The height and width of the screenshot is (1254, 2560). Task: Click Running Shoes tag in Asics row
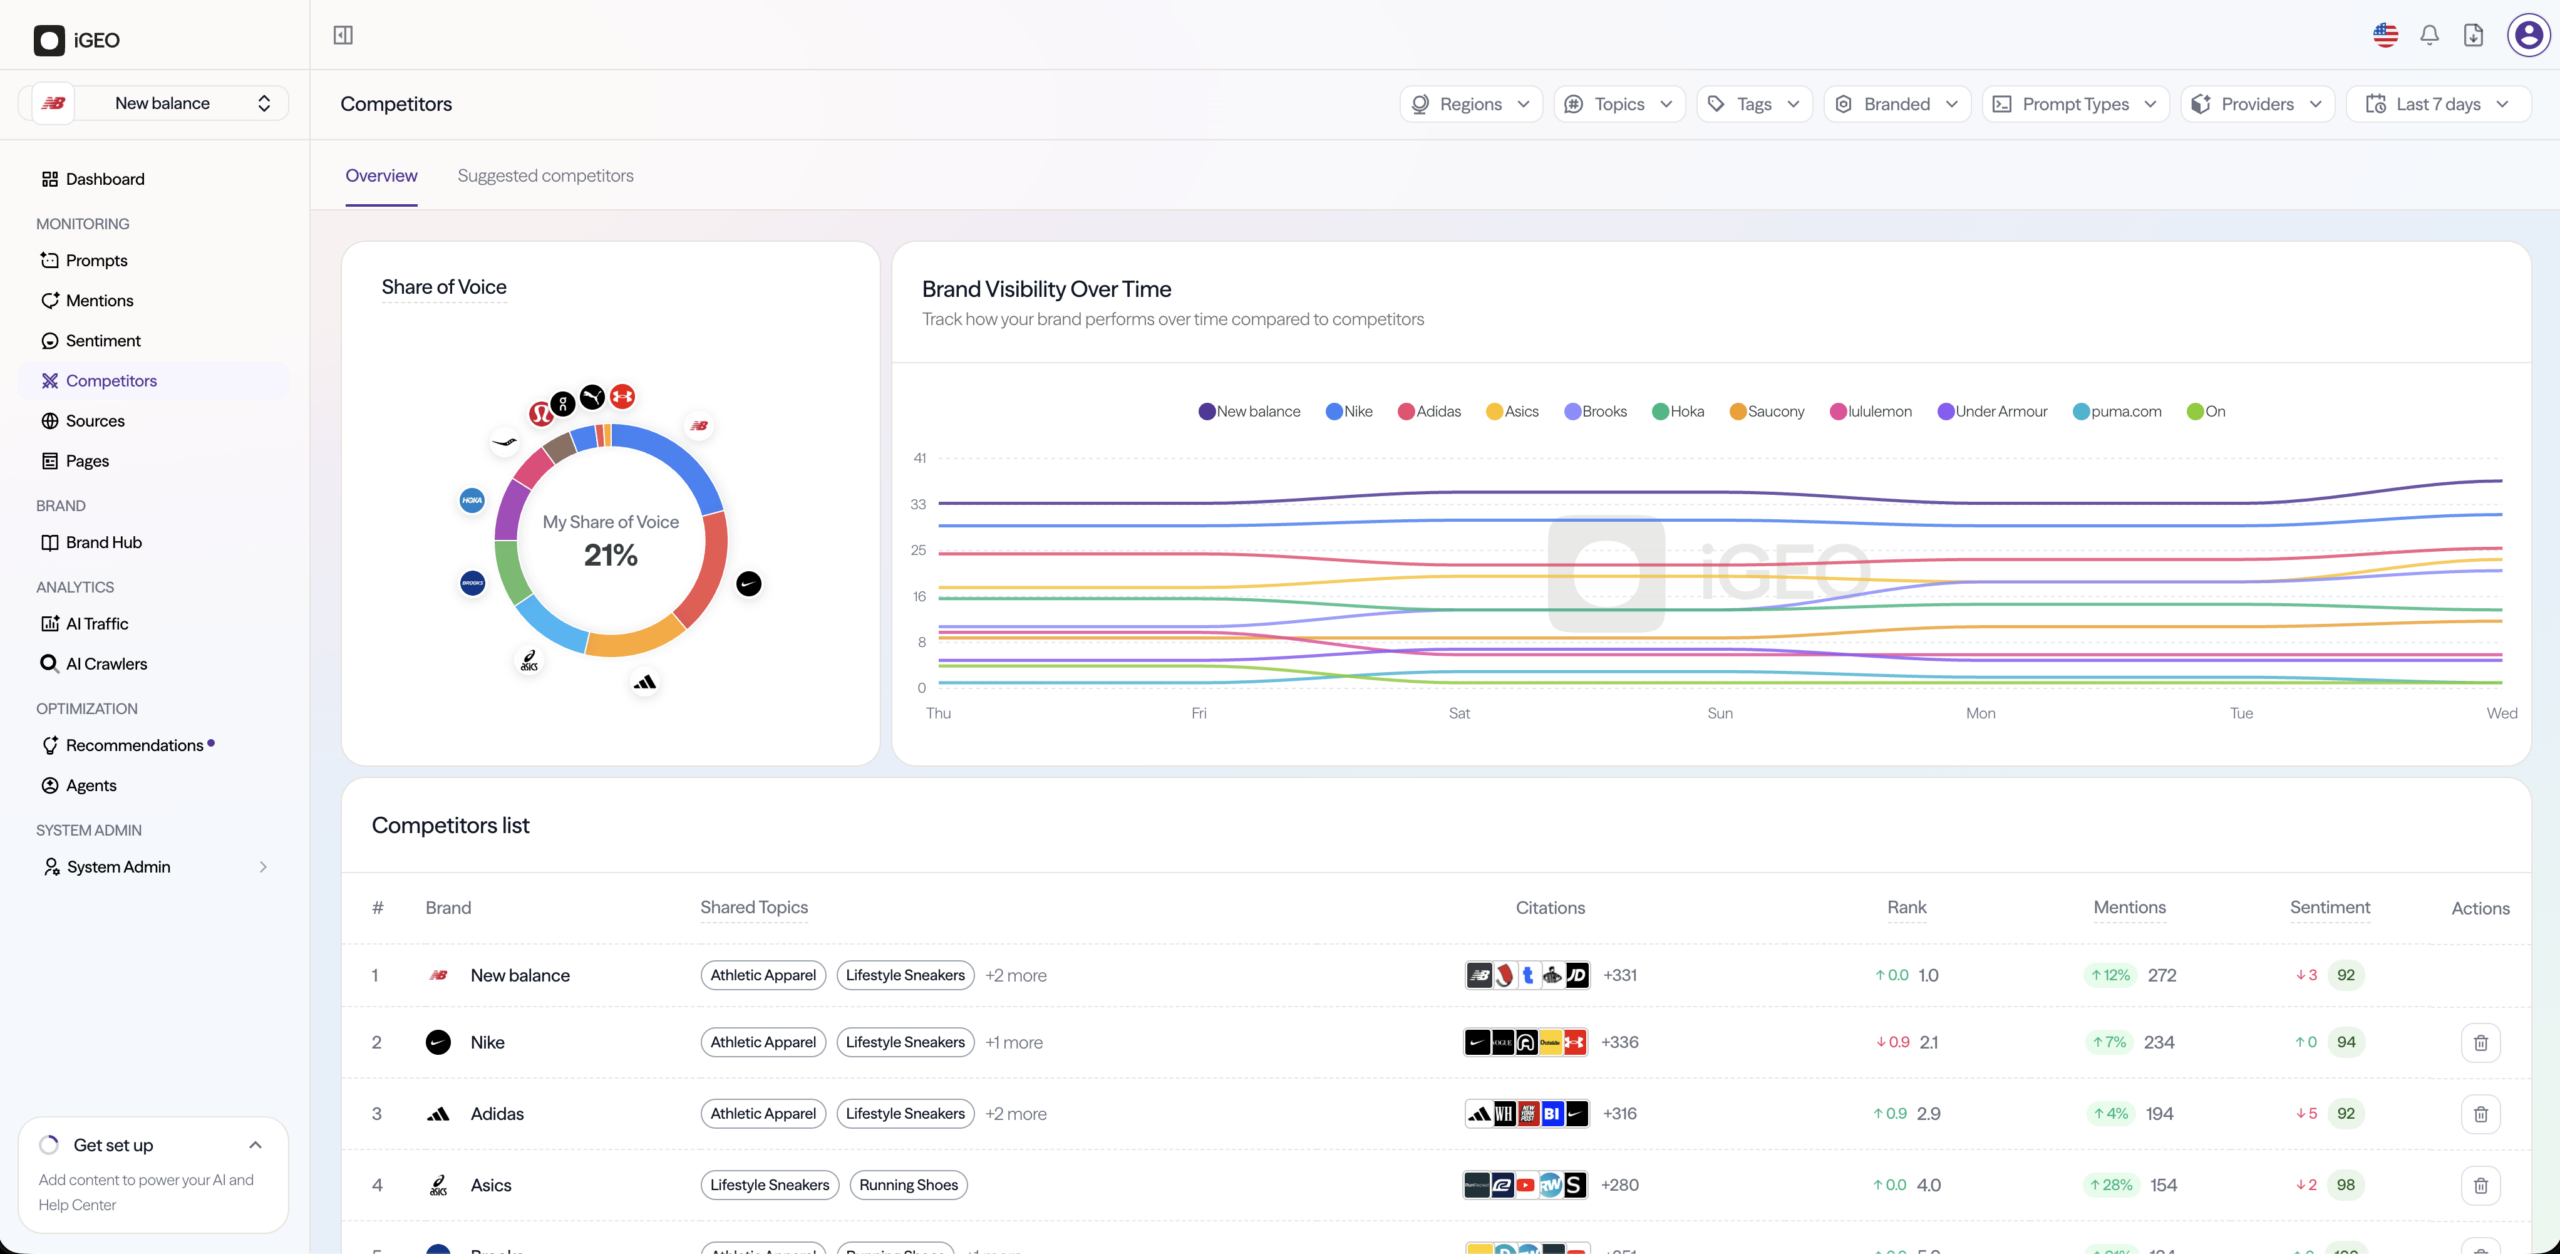[x=908, y=1185]
